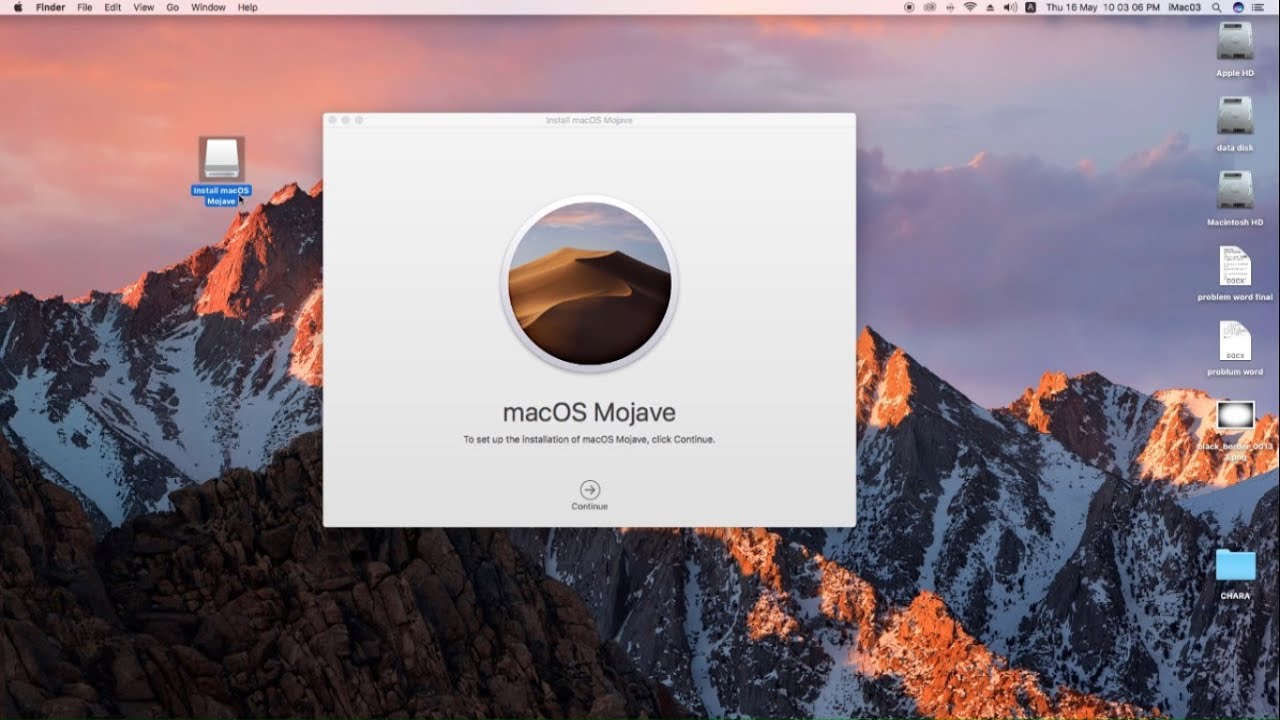1280x720 pixels.
Task: Click the macOS Mojave dune artwork
Action: [589, 283]
